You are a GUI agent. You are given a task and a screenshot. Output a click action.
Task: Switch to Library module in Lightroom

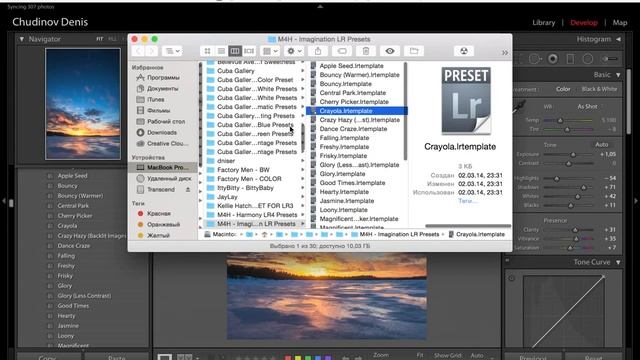pyautogui.click(x=543, y=23)
